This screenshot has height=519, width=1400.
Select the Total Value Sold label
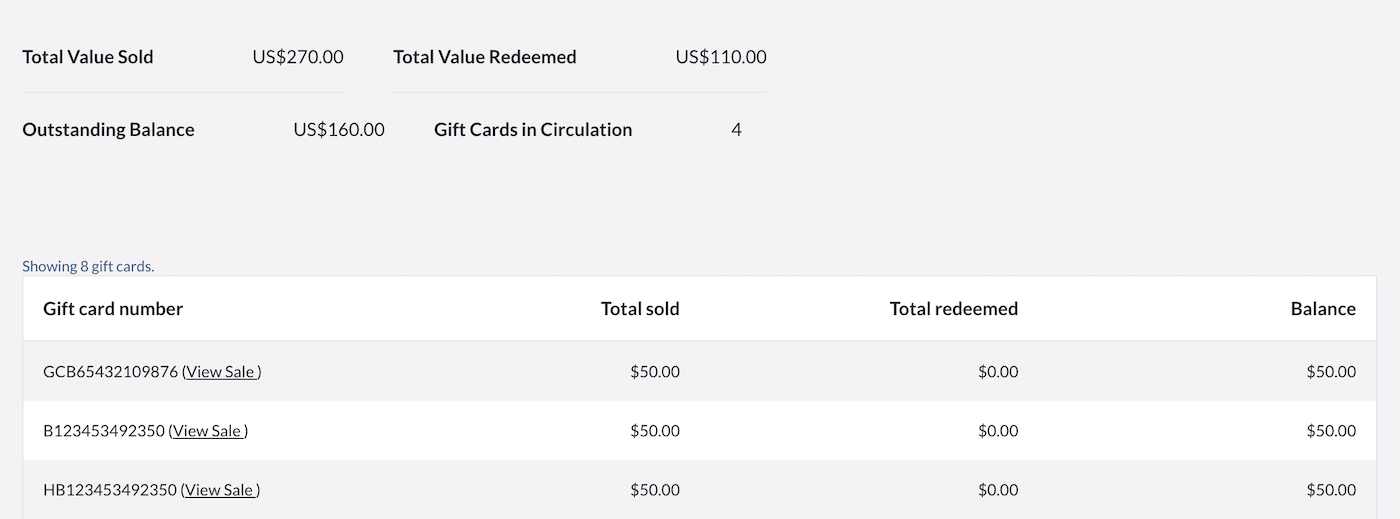click(88, 57)
